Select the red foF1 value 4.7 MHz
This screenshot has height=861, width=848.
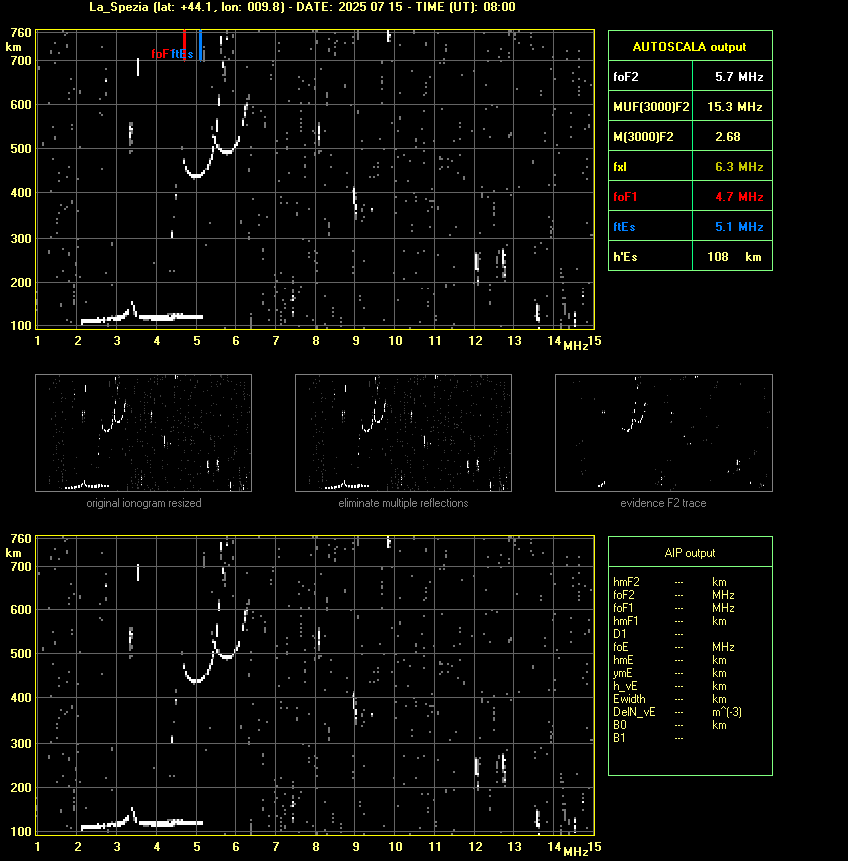point(739,197)
